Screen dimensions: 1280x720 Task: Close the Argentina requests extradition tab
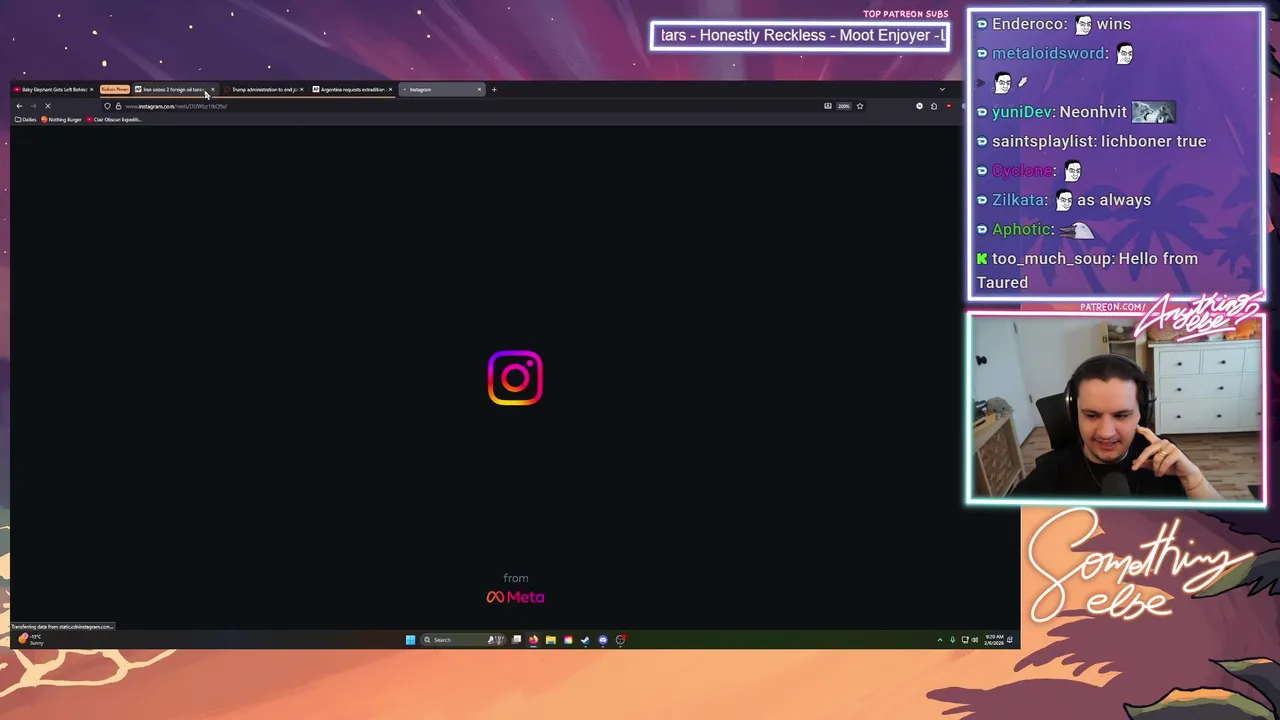[390, 89]
